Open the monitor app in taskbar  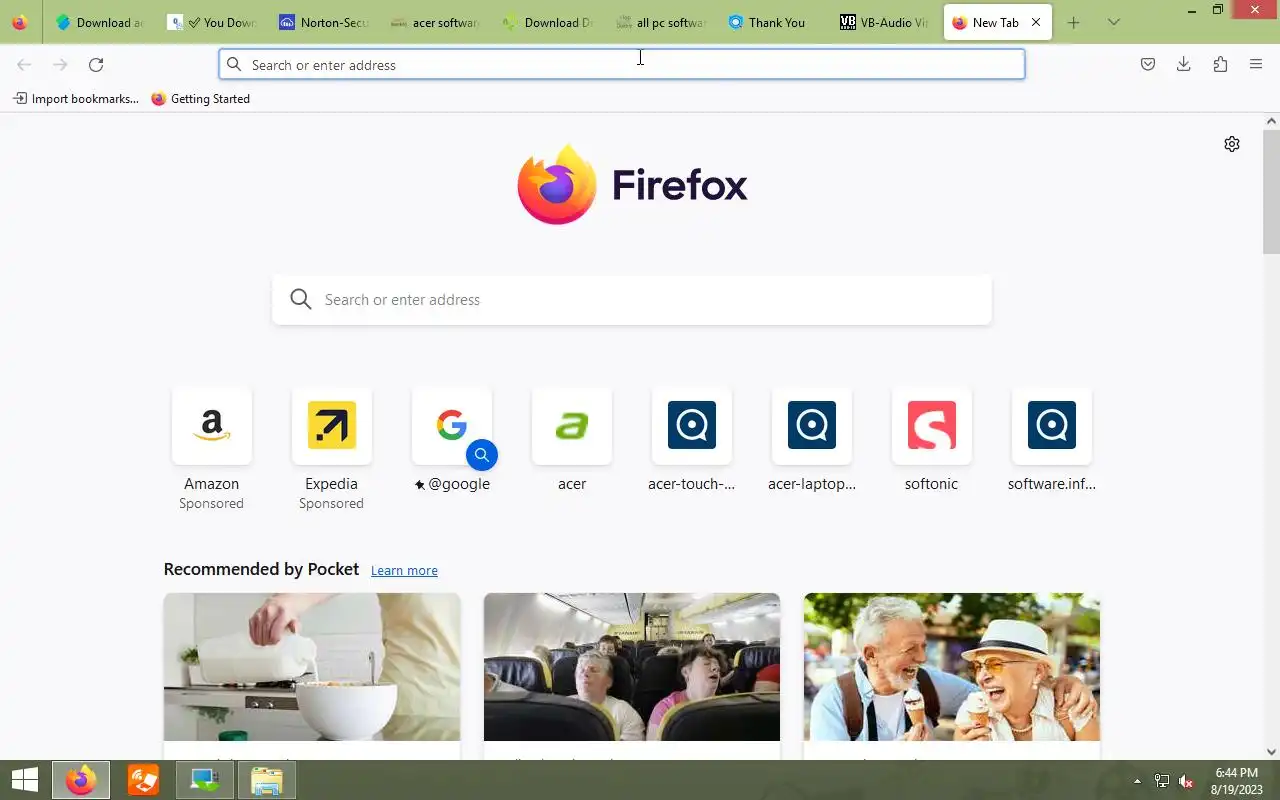[x=205, y=780]
